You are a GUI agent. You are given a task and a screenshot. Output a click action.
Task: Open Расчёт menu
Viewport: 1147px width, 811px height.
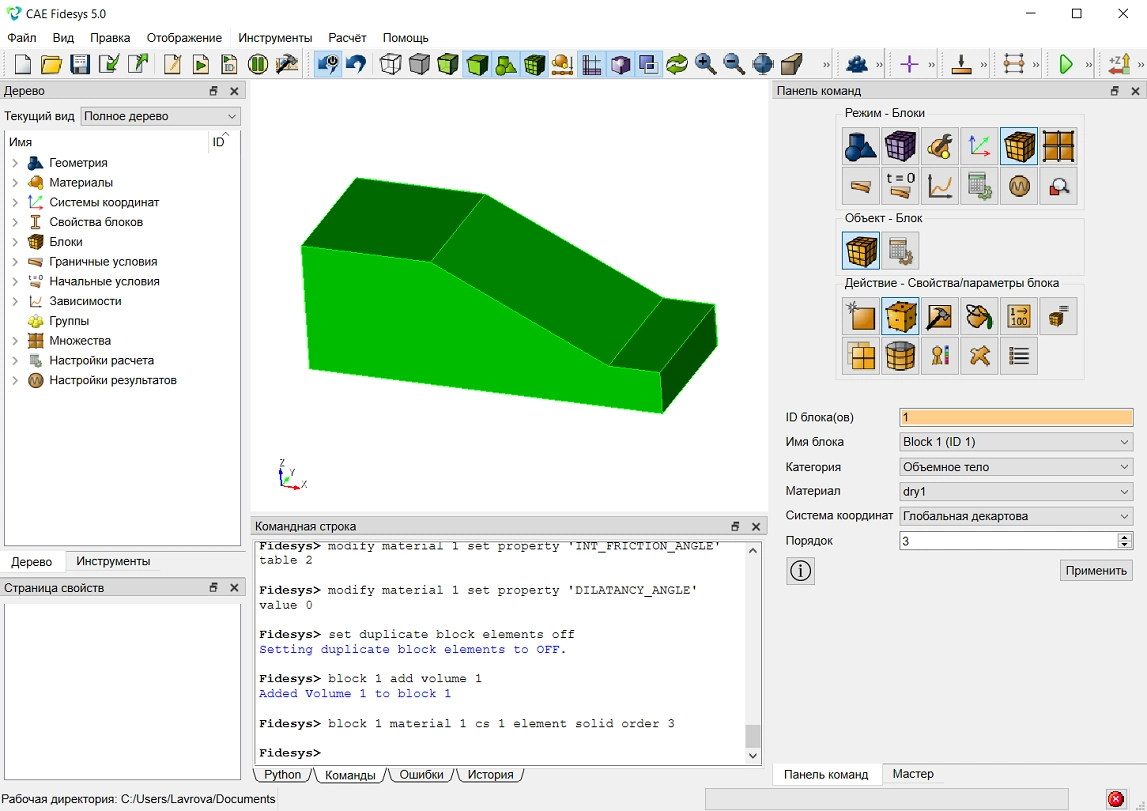pos(347,38)
